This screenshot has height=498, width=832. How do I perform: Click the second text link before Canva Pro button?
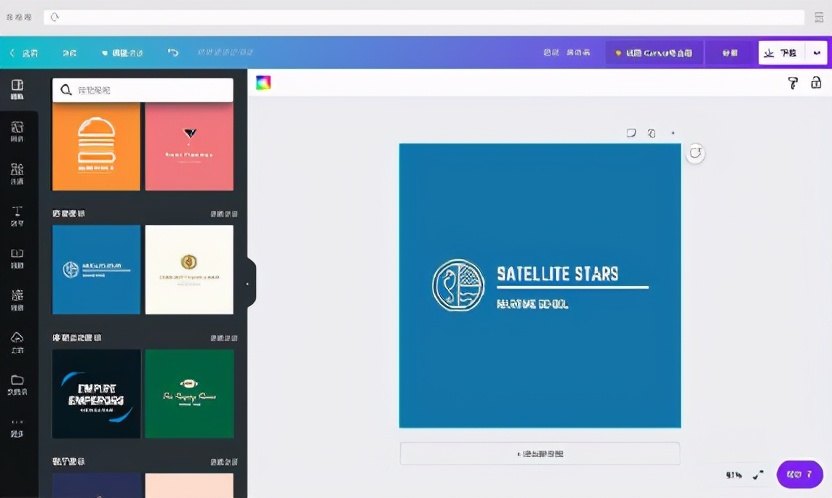pyautogui.click(x=578, y=53)
